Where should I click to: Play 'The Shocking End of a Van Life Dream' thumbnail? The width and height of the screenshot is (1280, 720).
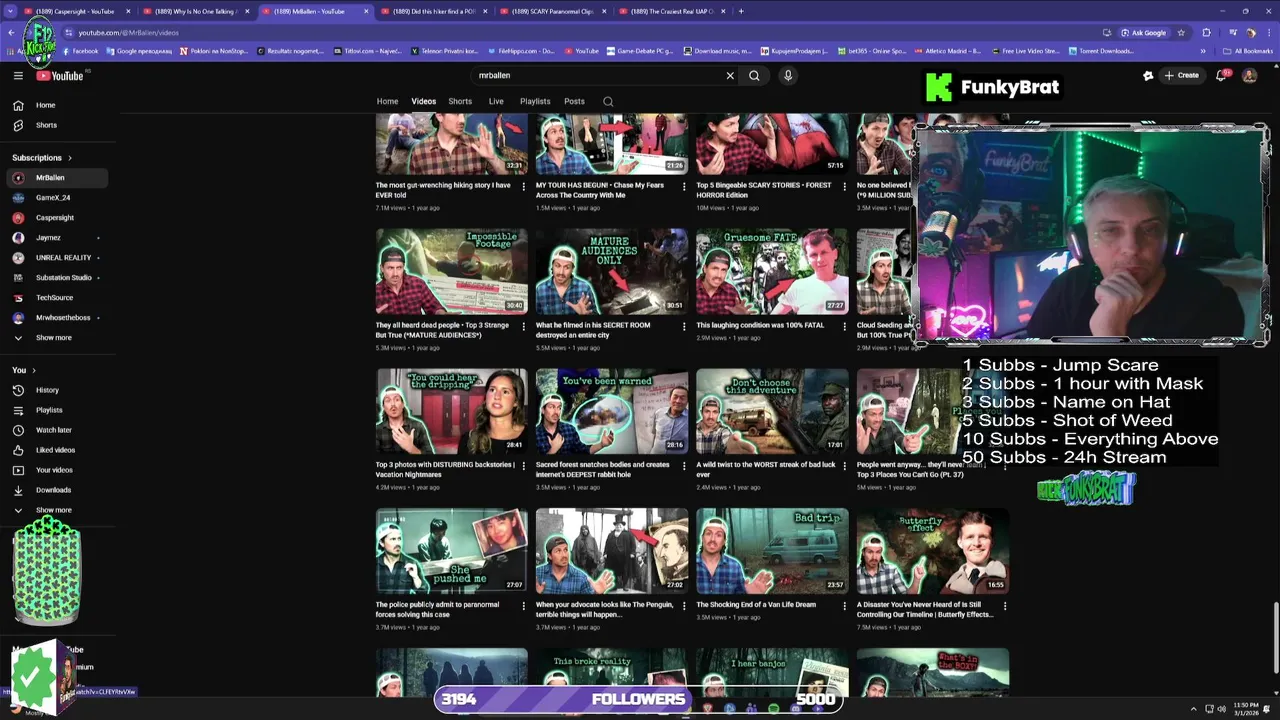772,551
